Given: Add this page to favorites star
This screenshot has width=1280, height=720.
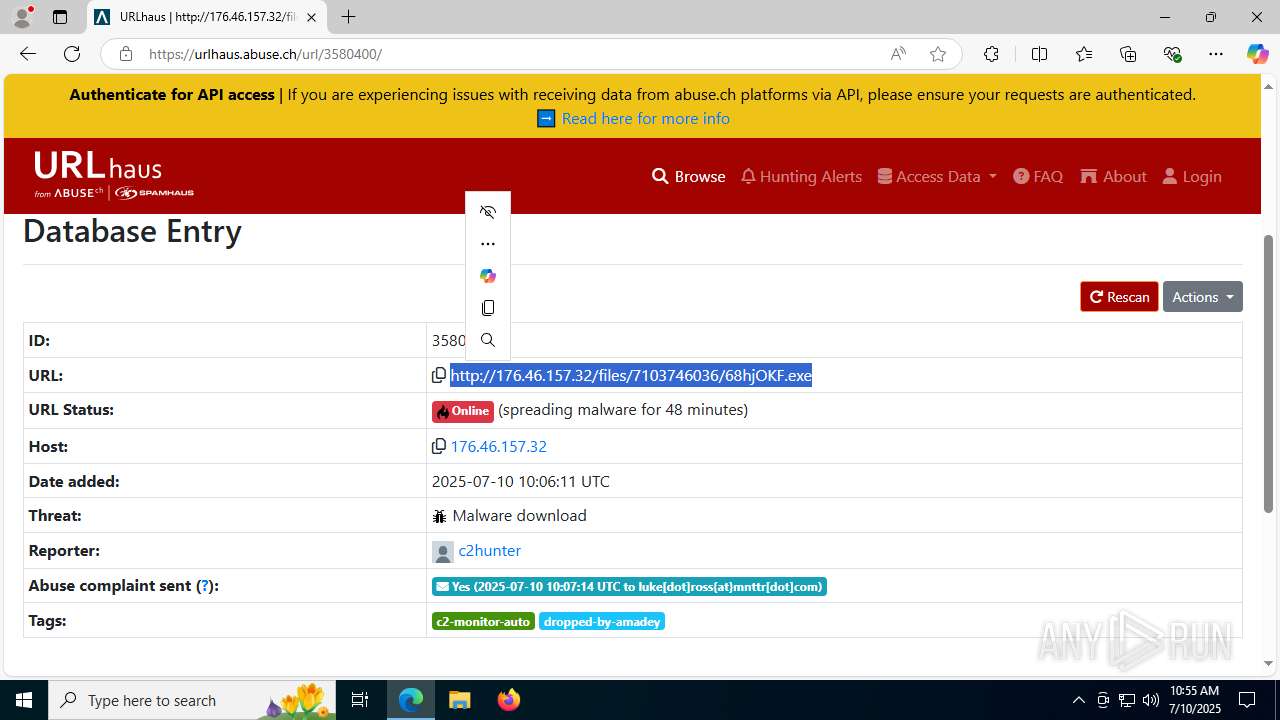Looking at the screenshot, I should 937,54.
